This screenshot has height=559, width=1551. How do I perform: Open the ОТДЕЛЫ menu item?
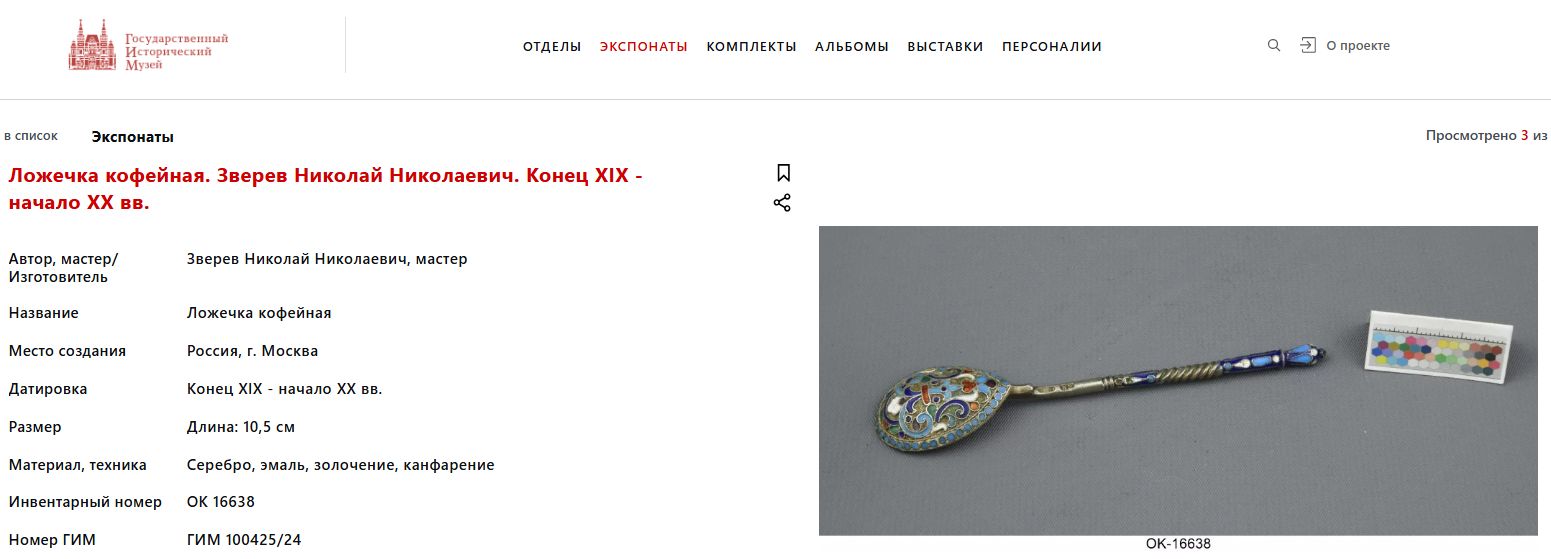point(552,46)
